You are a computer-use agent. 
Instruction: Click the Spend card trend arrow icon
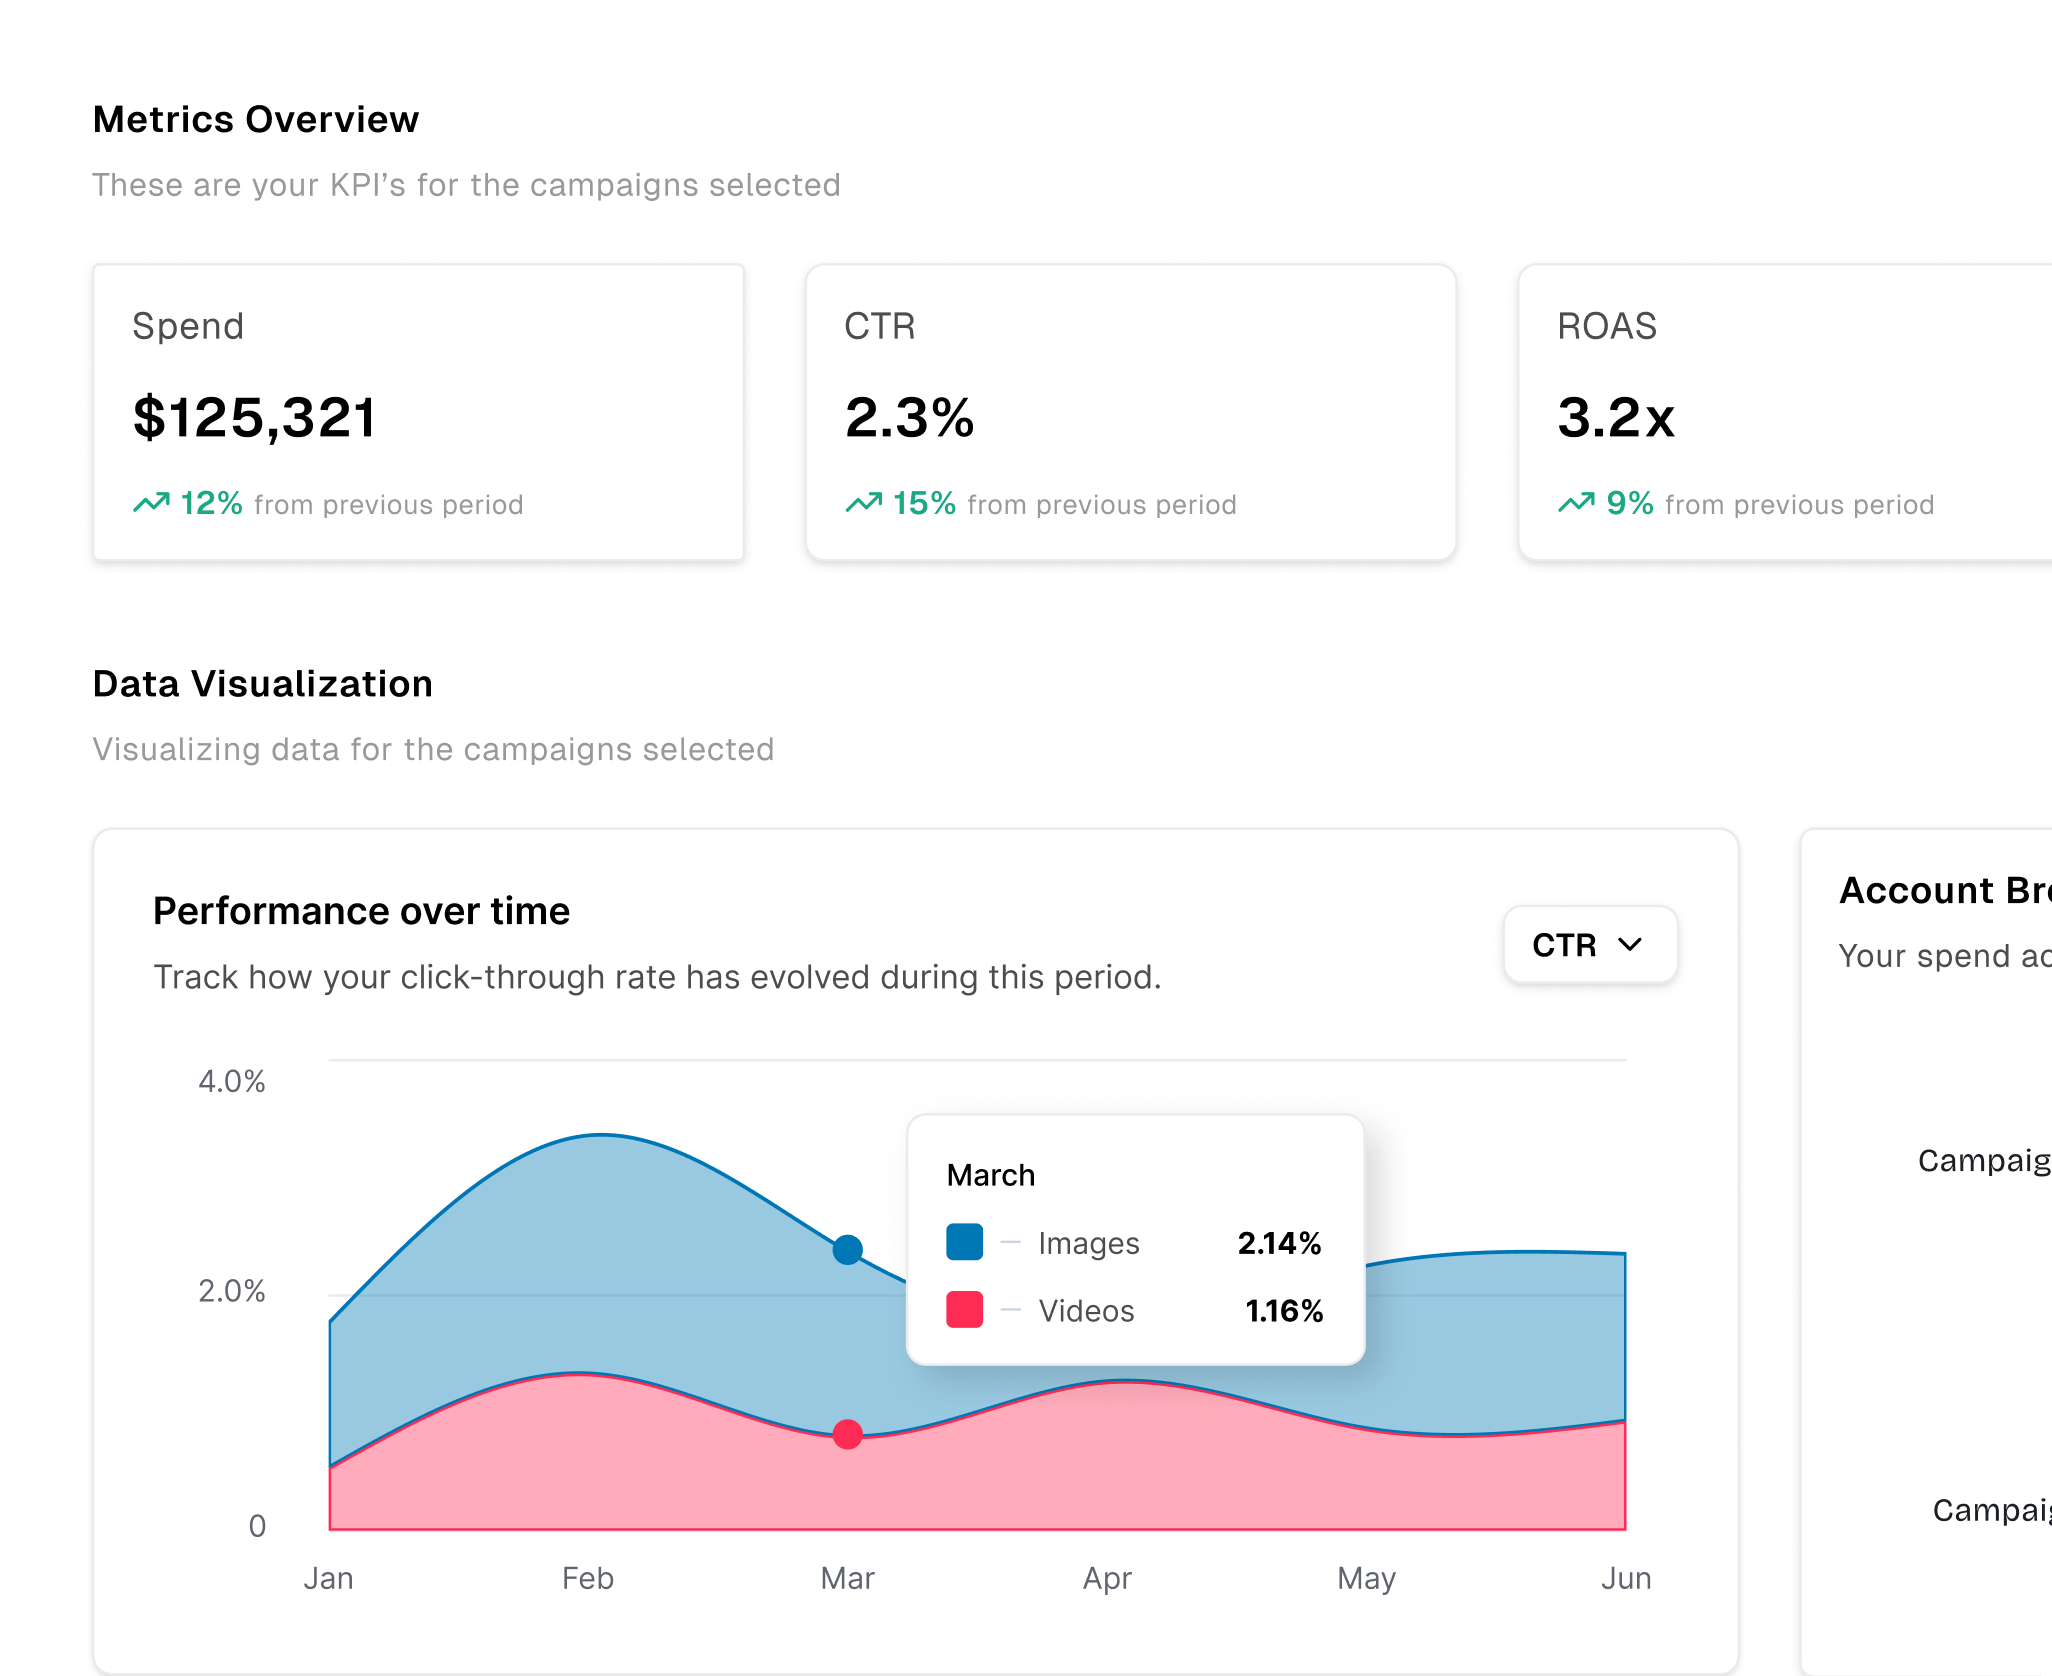pyautogui.click(x=151, y=503)
